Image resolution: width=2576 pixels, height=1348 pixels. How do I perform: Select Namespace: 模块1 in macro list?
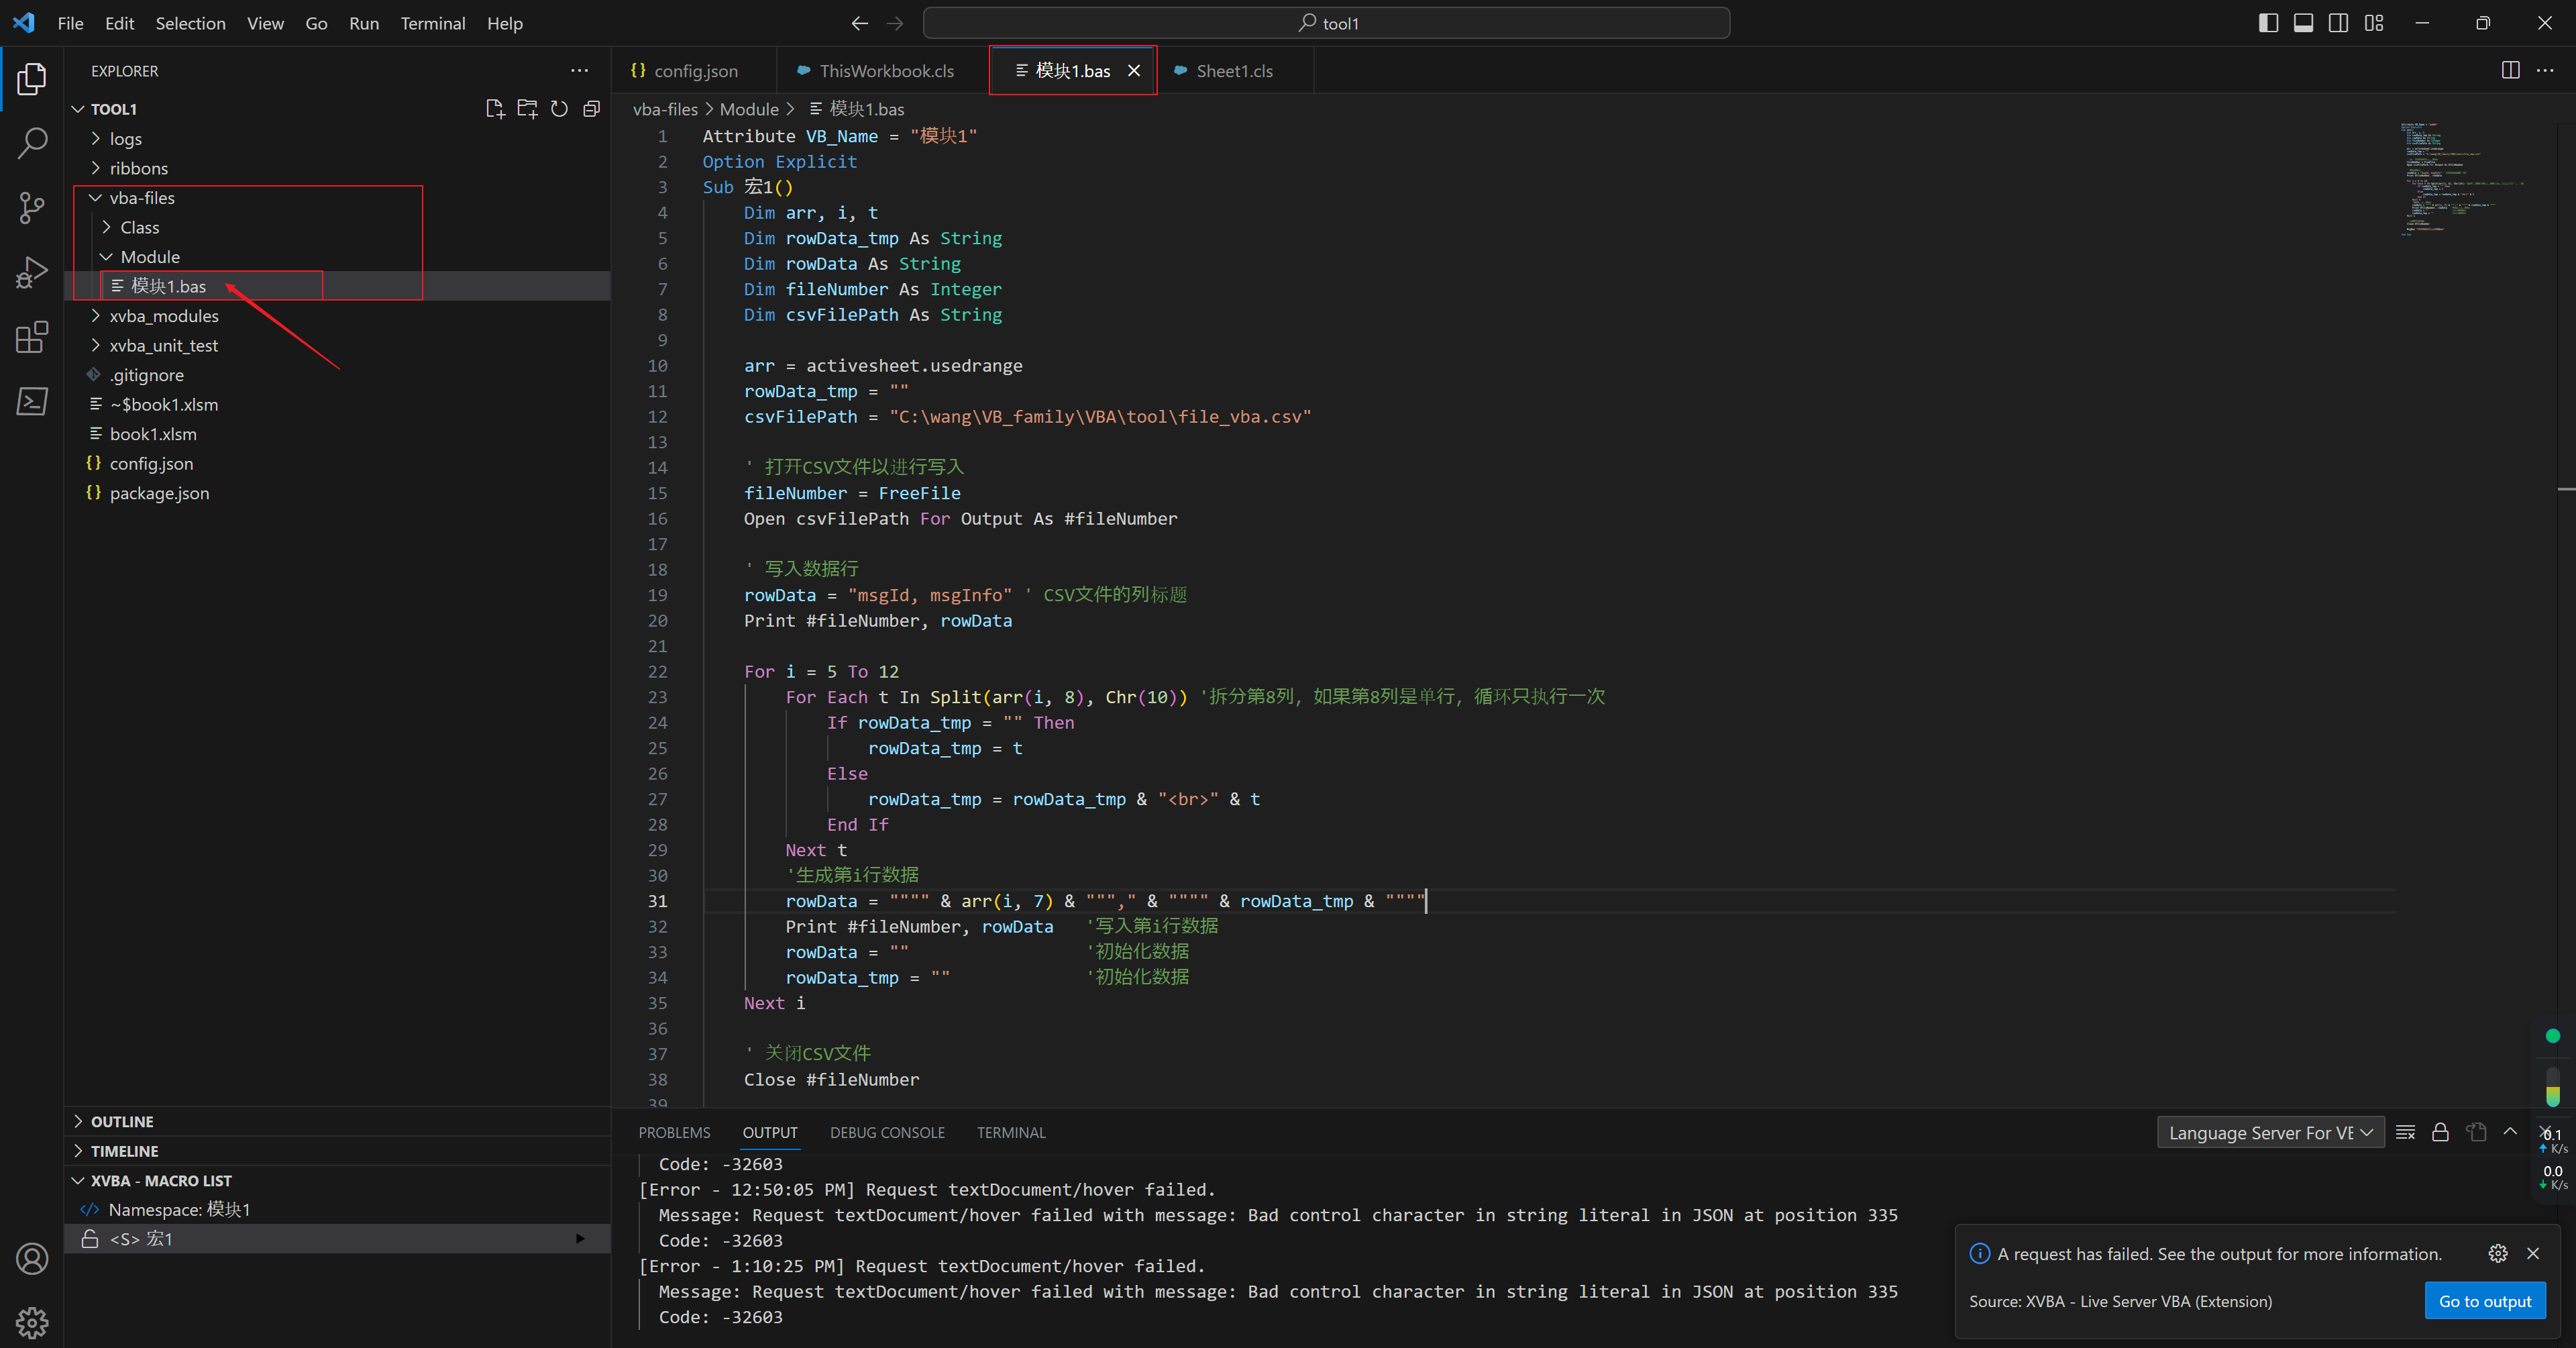[179, 1209]
